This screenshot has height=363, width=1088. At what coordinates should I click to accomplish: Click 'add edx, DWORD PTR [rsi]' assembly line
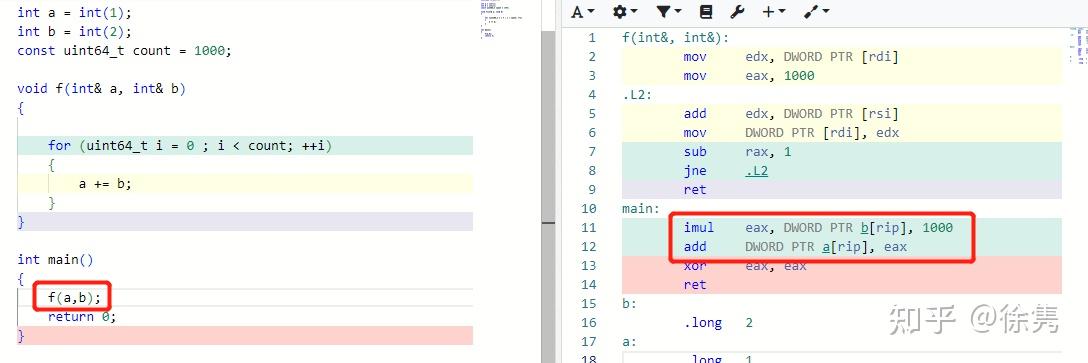[790, 114]
